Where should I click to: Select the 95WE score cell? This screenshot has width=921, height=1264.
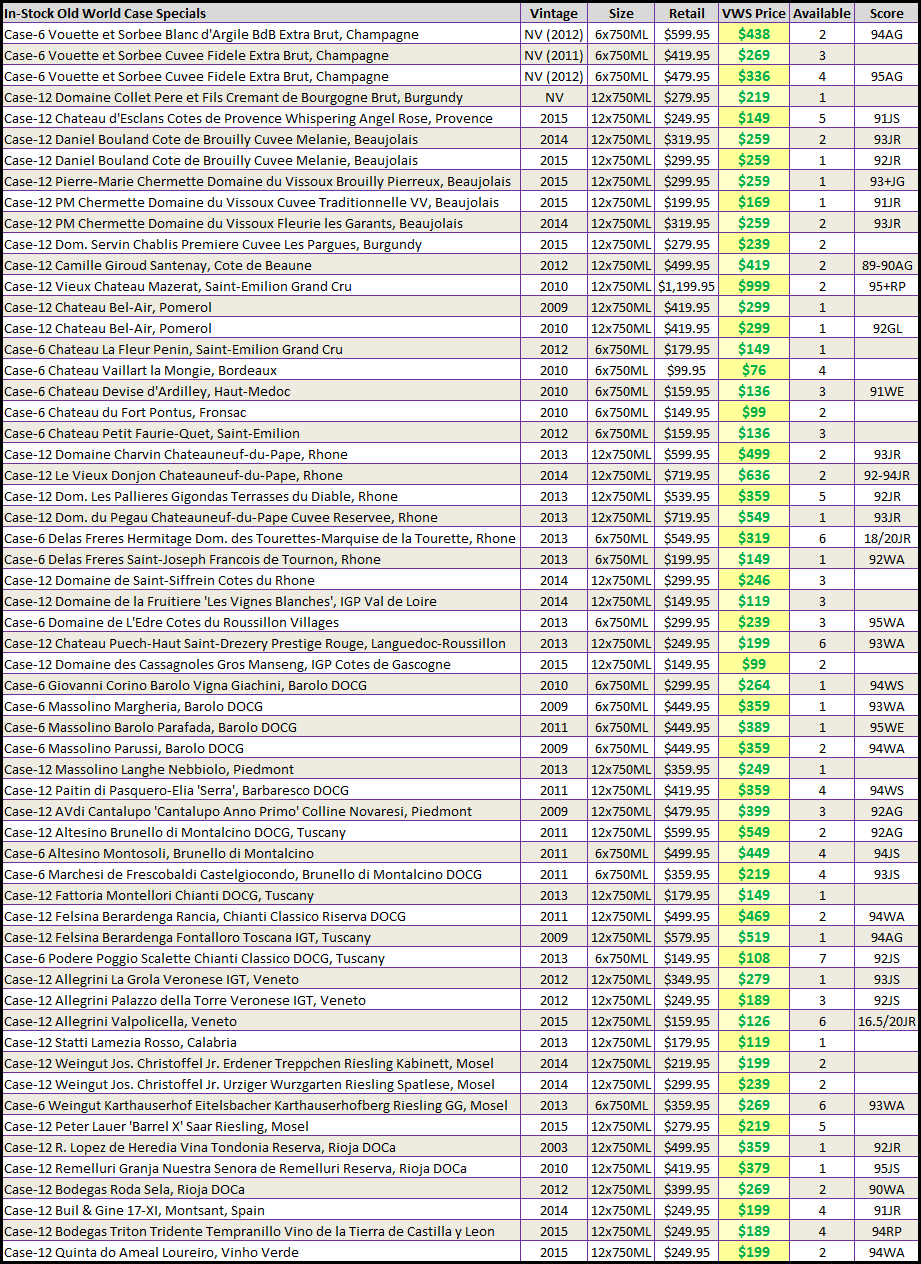tap(886, 728)
